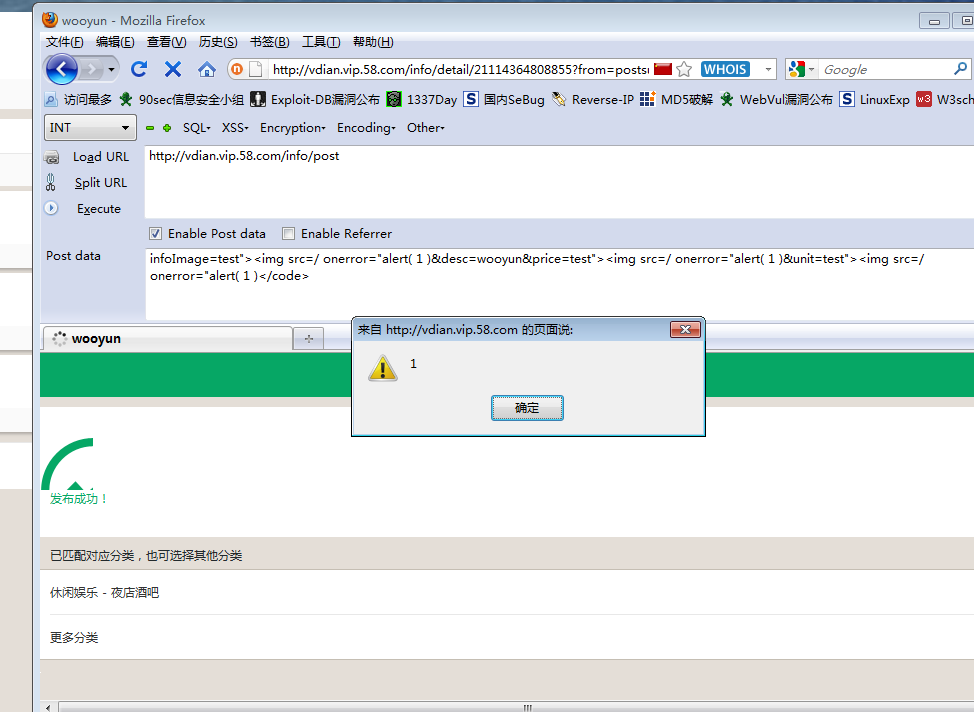Click Load URL in HackBar

(88, 157)
